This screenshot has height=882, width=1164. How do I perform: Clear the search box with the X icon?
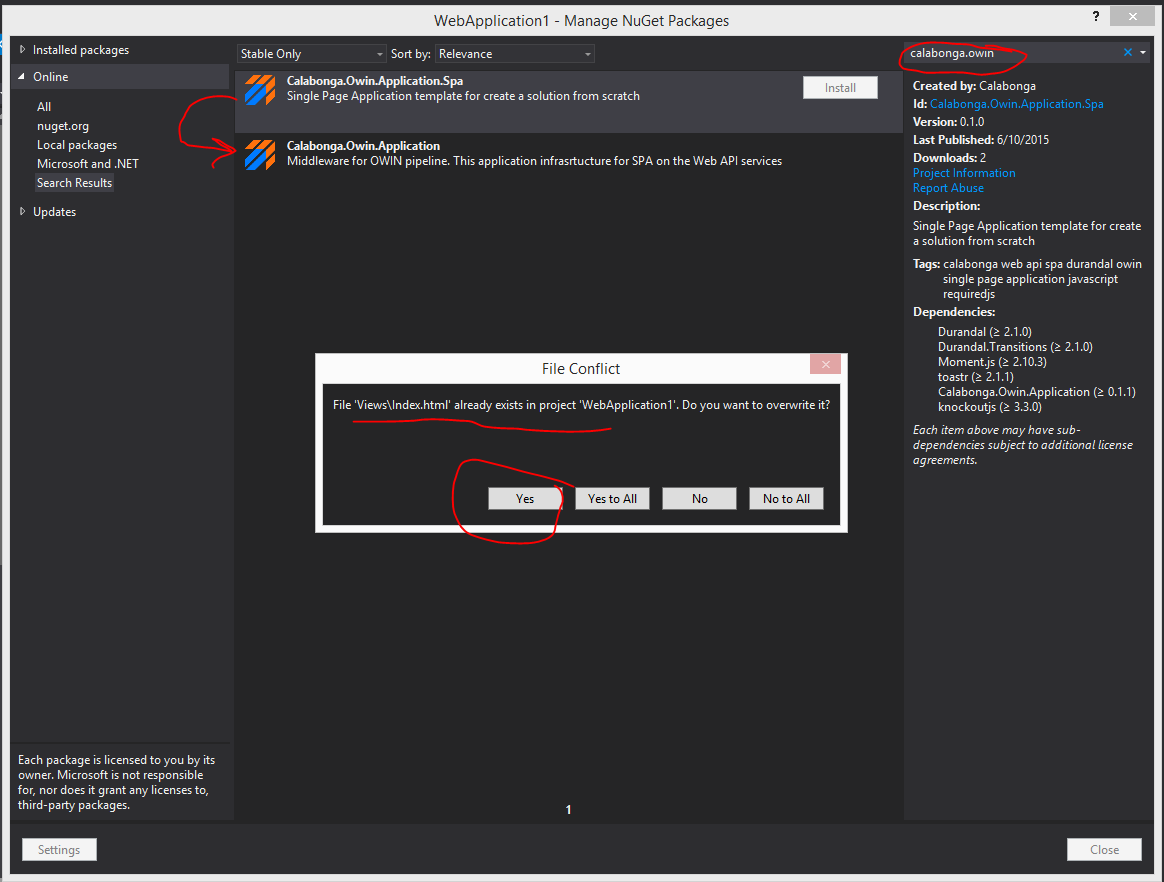click(x=1128, y=52)
